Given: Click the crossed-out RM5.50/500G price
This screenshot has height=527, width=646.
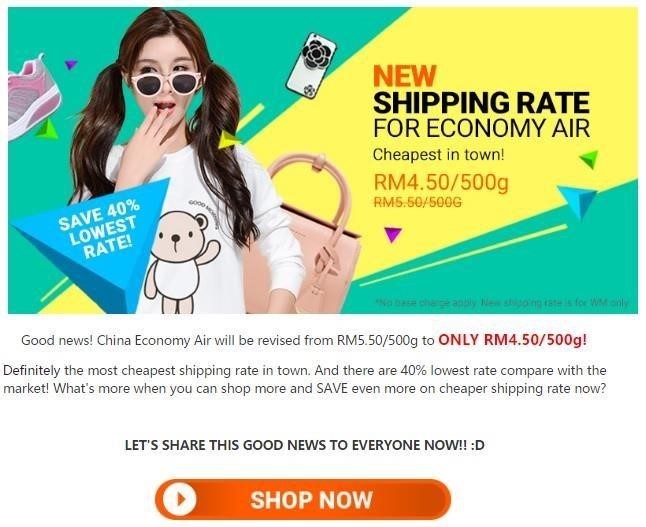Looking at the screenshot, I should tap(417, 202).
